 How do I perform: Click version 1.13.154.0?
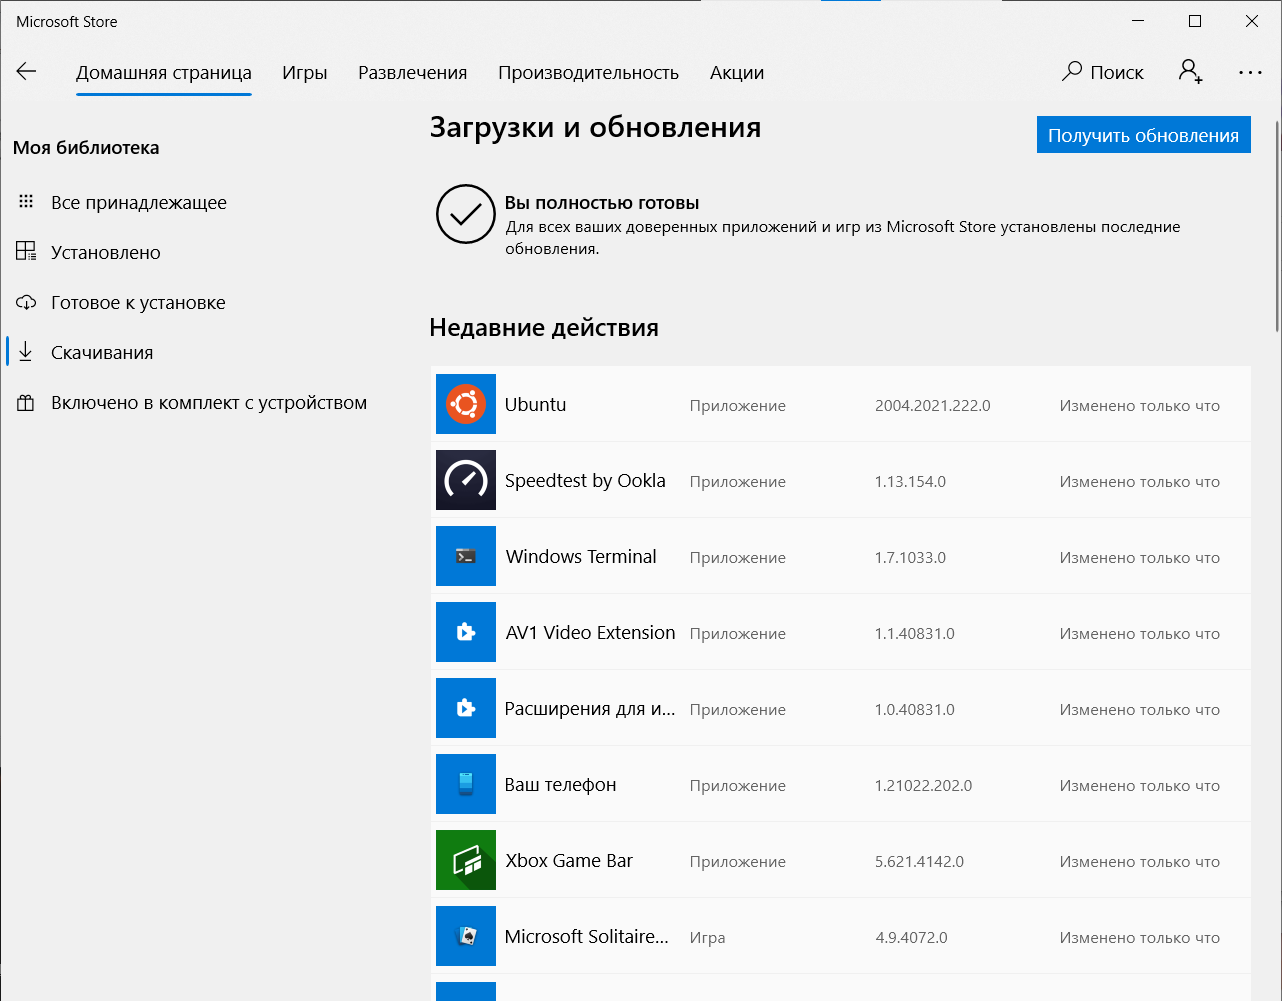pos(910,481)
